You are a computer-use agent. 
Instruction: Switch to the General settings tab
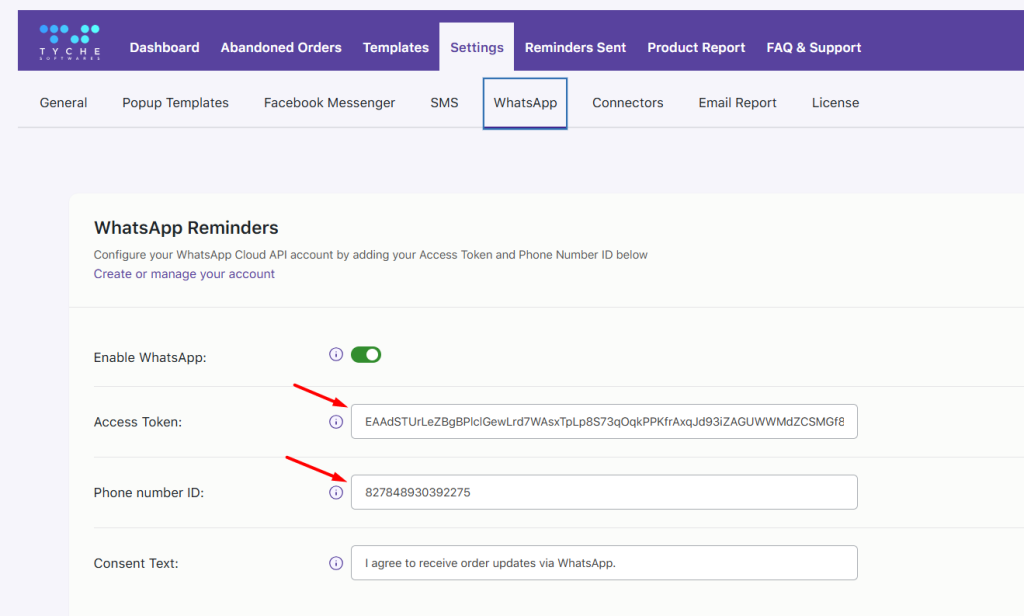tap(63, 102)
